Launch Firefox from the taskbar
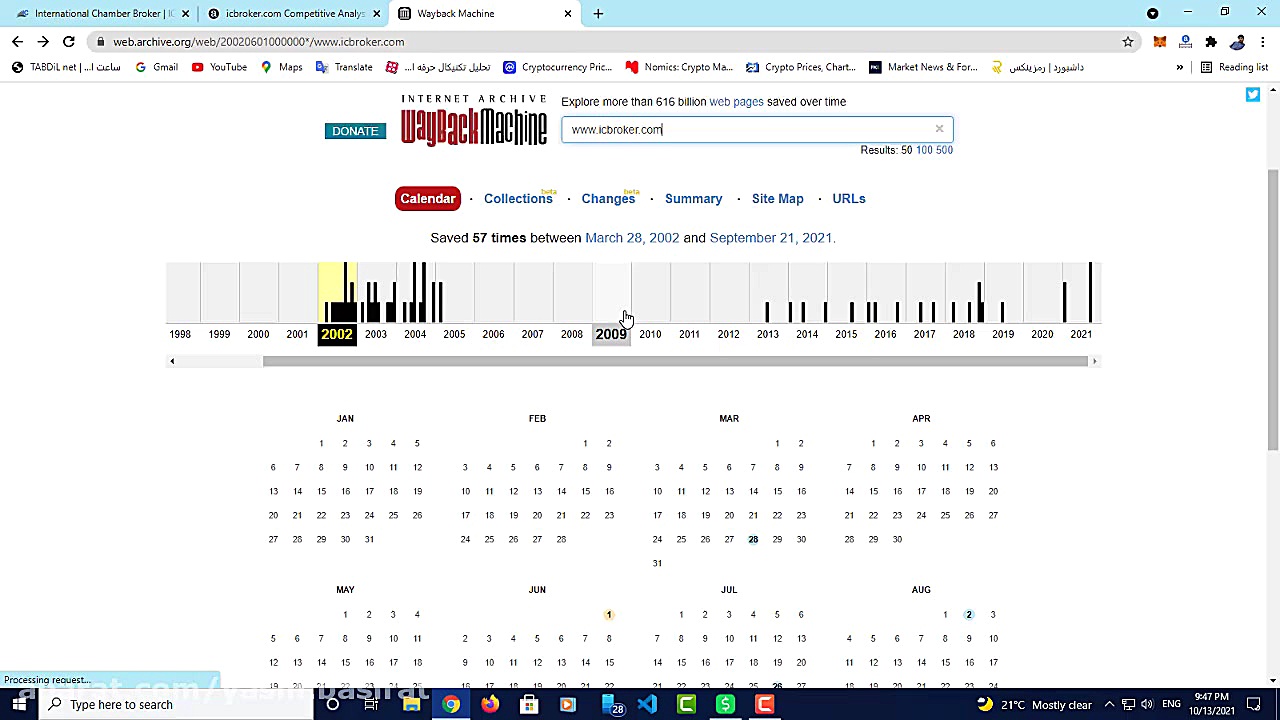 [x=489, y=704]
